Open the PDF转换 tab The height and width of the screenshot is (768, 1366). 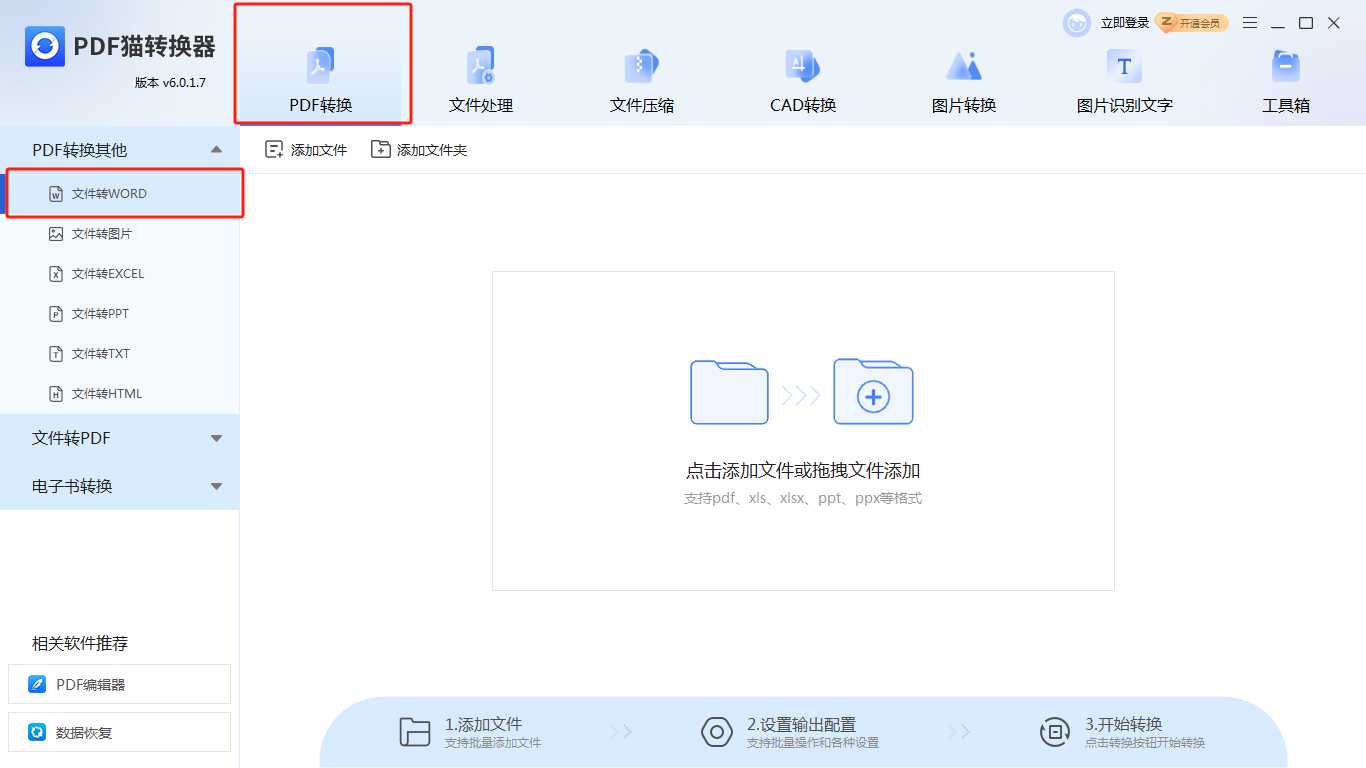[x=321, y=80]
